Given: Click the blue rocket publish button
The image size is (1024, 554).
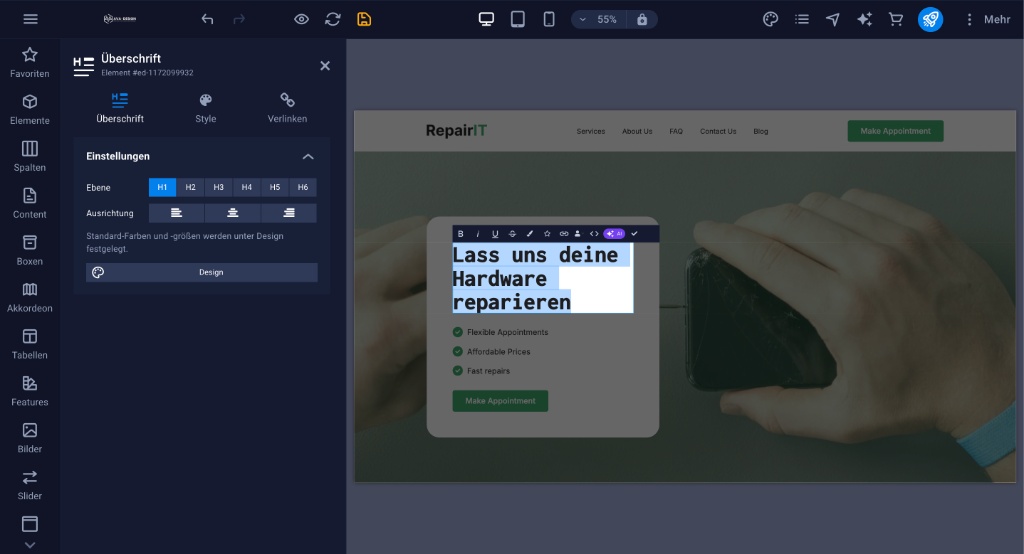Looking at the screenshot, I should 930,19.
